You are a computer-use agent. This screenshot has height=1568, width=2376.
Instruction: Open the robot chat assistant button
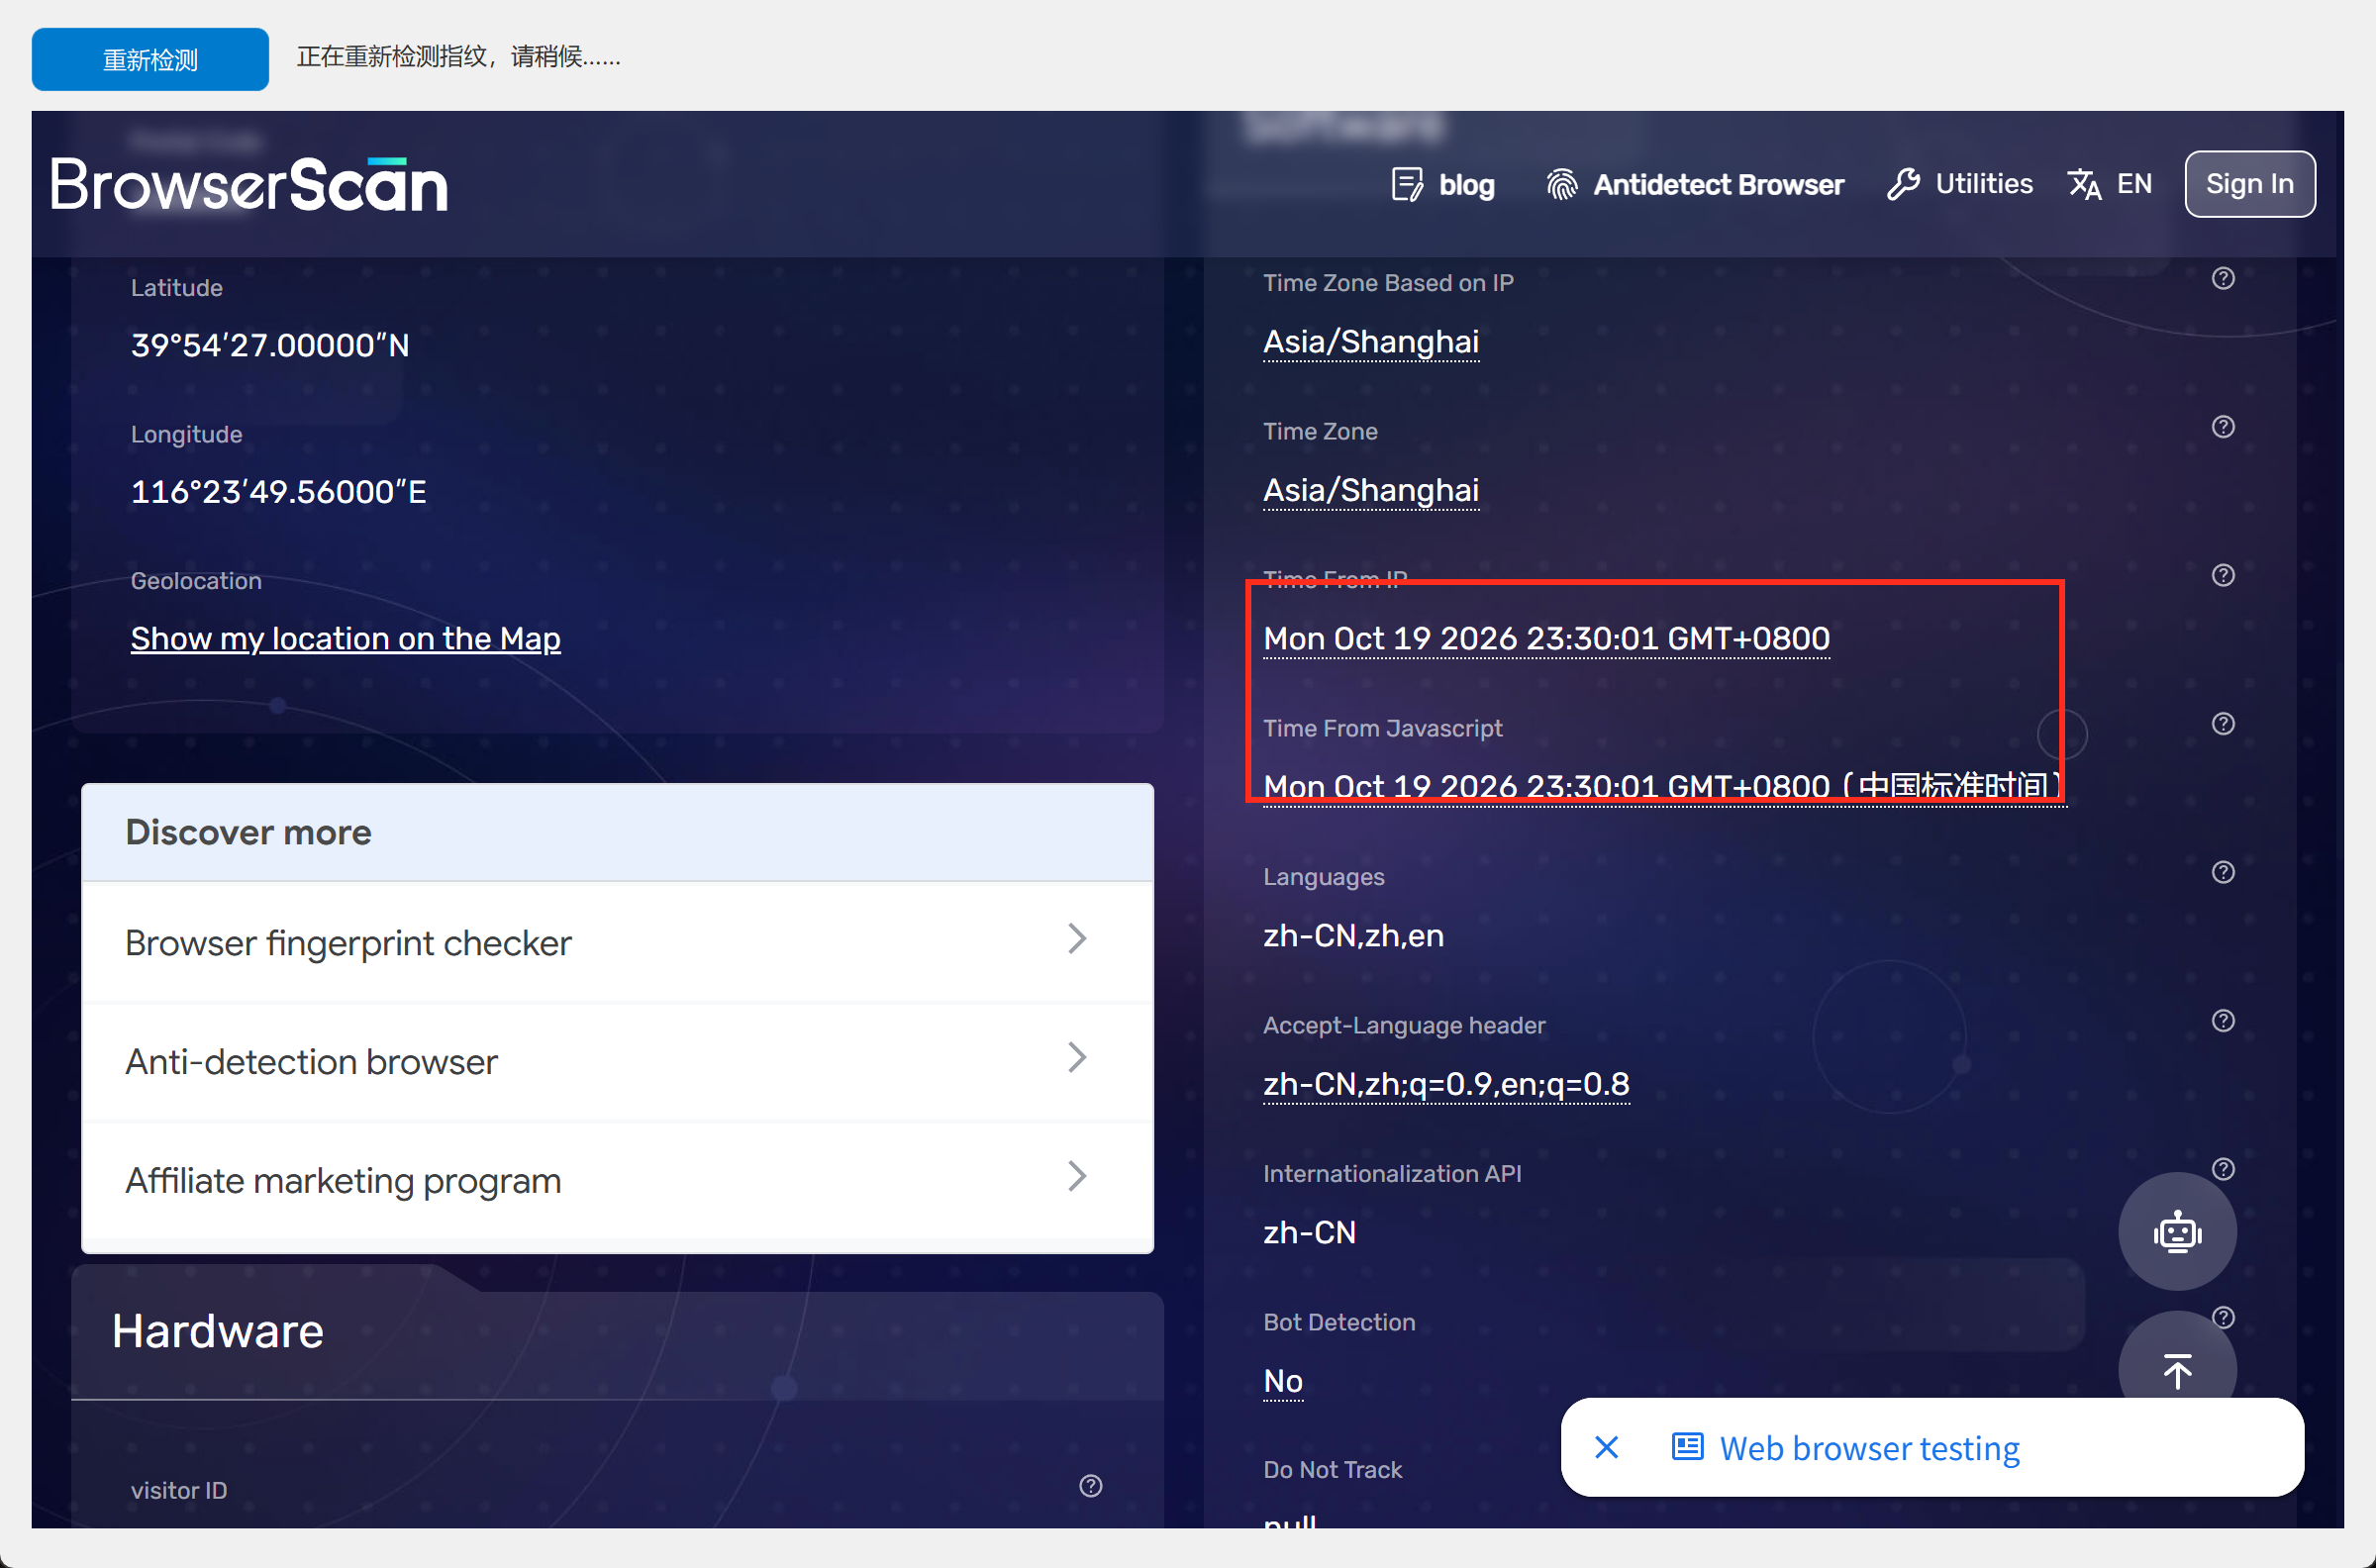coord(2177,1231)
